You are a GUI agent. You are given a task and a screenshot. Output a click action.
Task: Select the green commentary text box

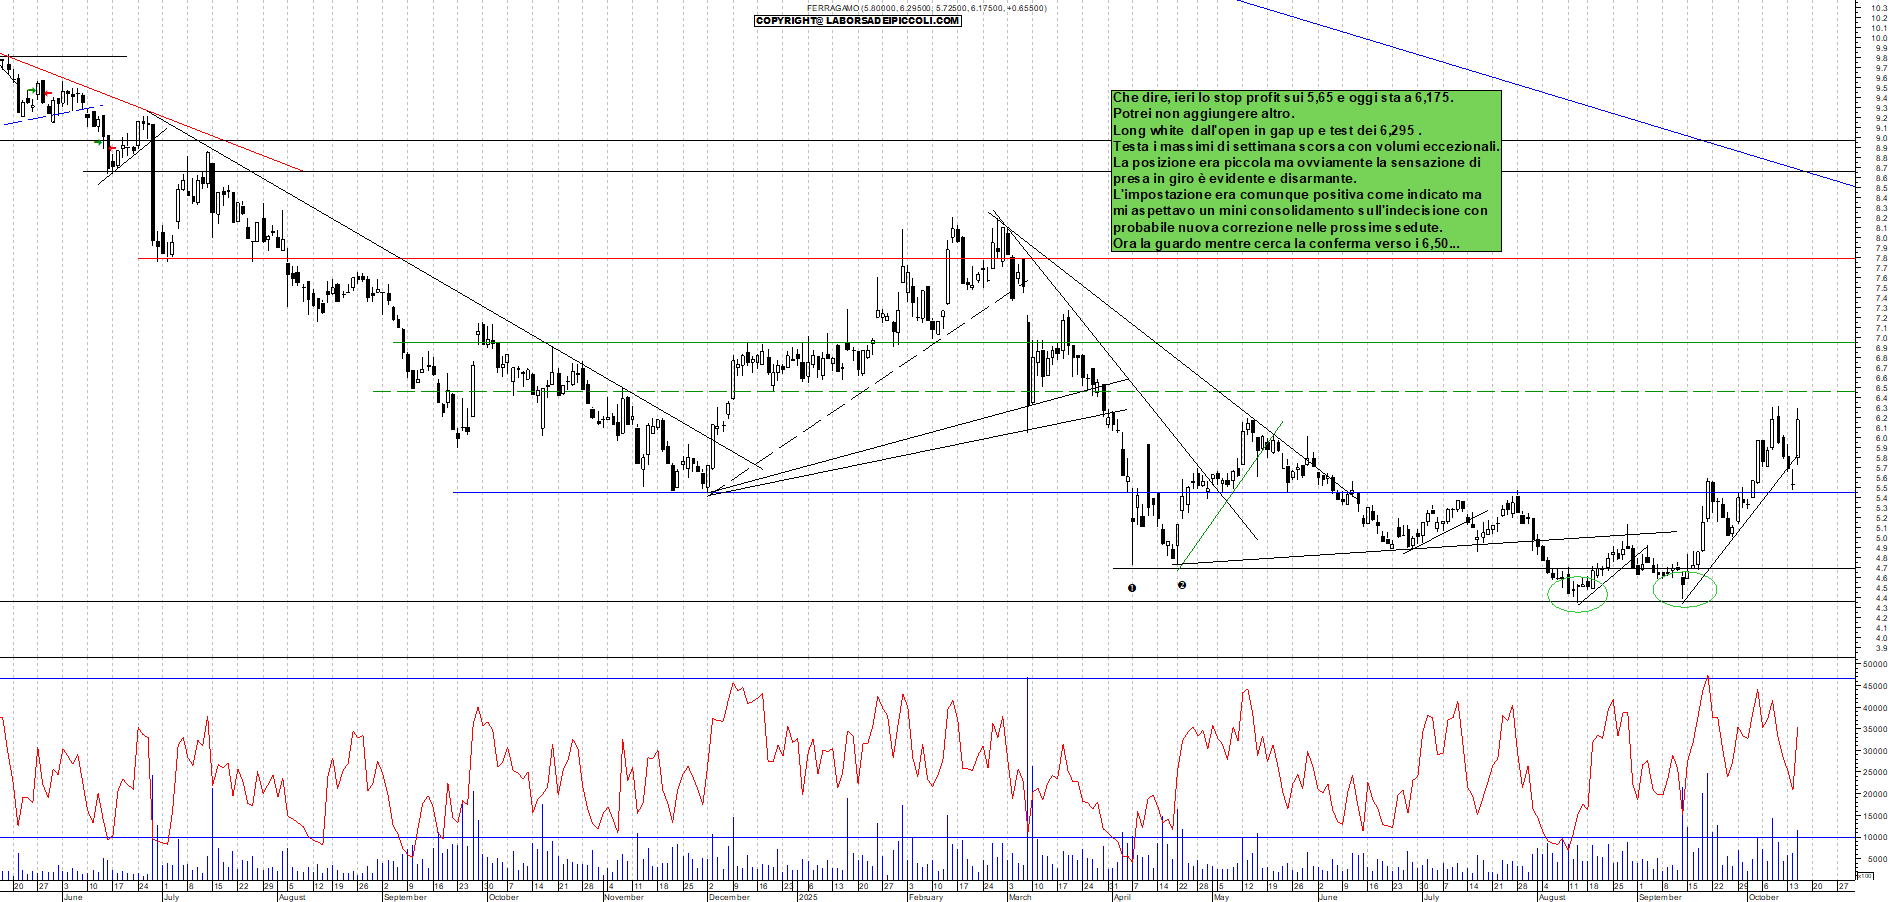point(1306,170)
